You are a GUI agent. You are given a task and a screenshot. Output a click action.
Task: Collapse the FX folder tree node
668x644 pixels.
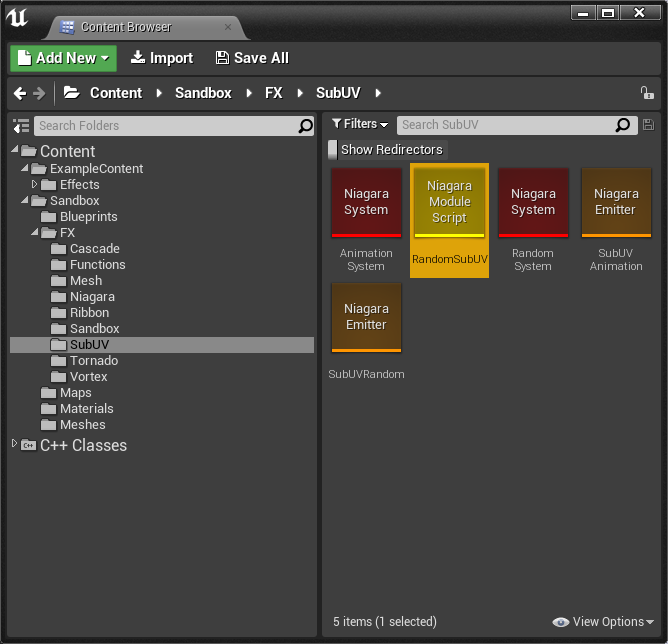click(x=35, y=233)
